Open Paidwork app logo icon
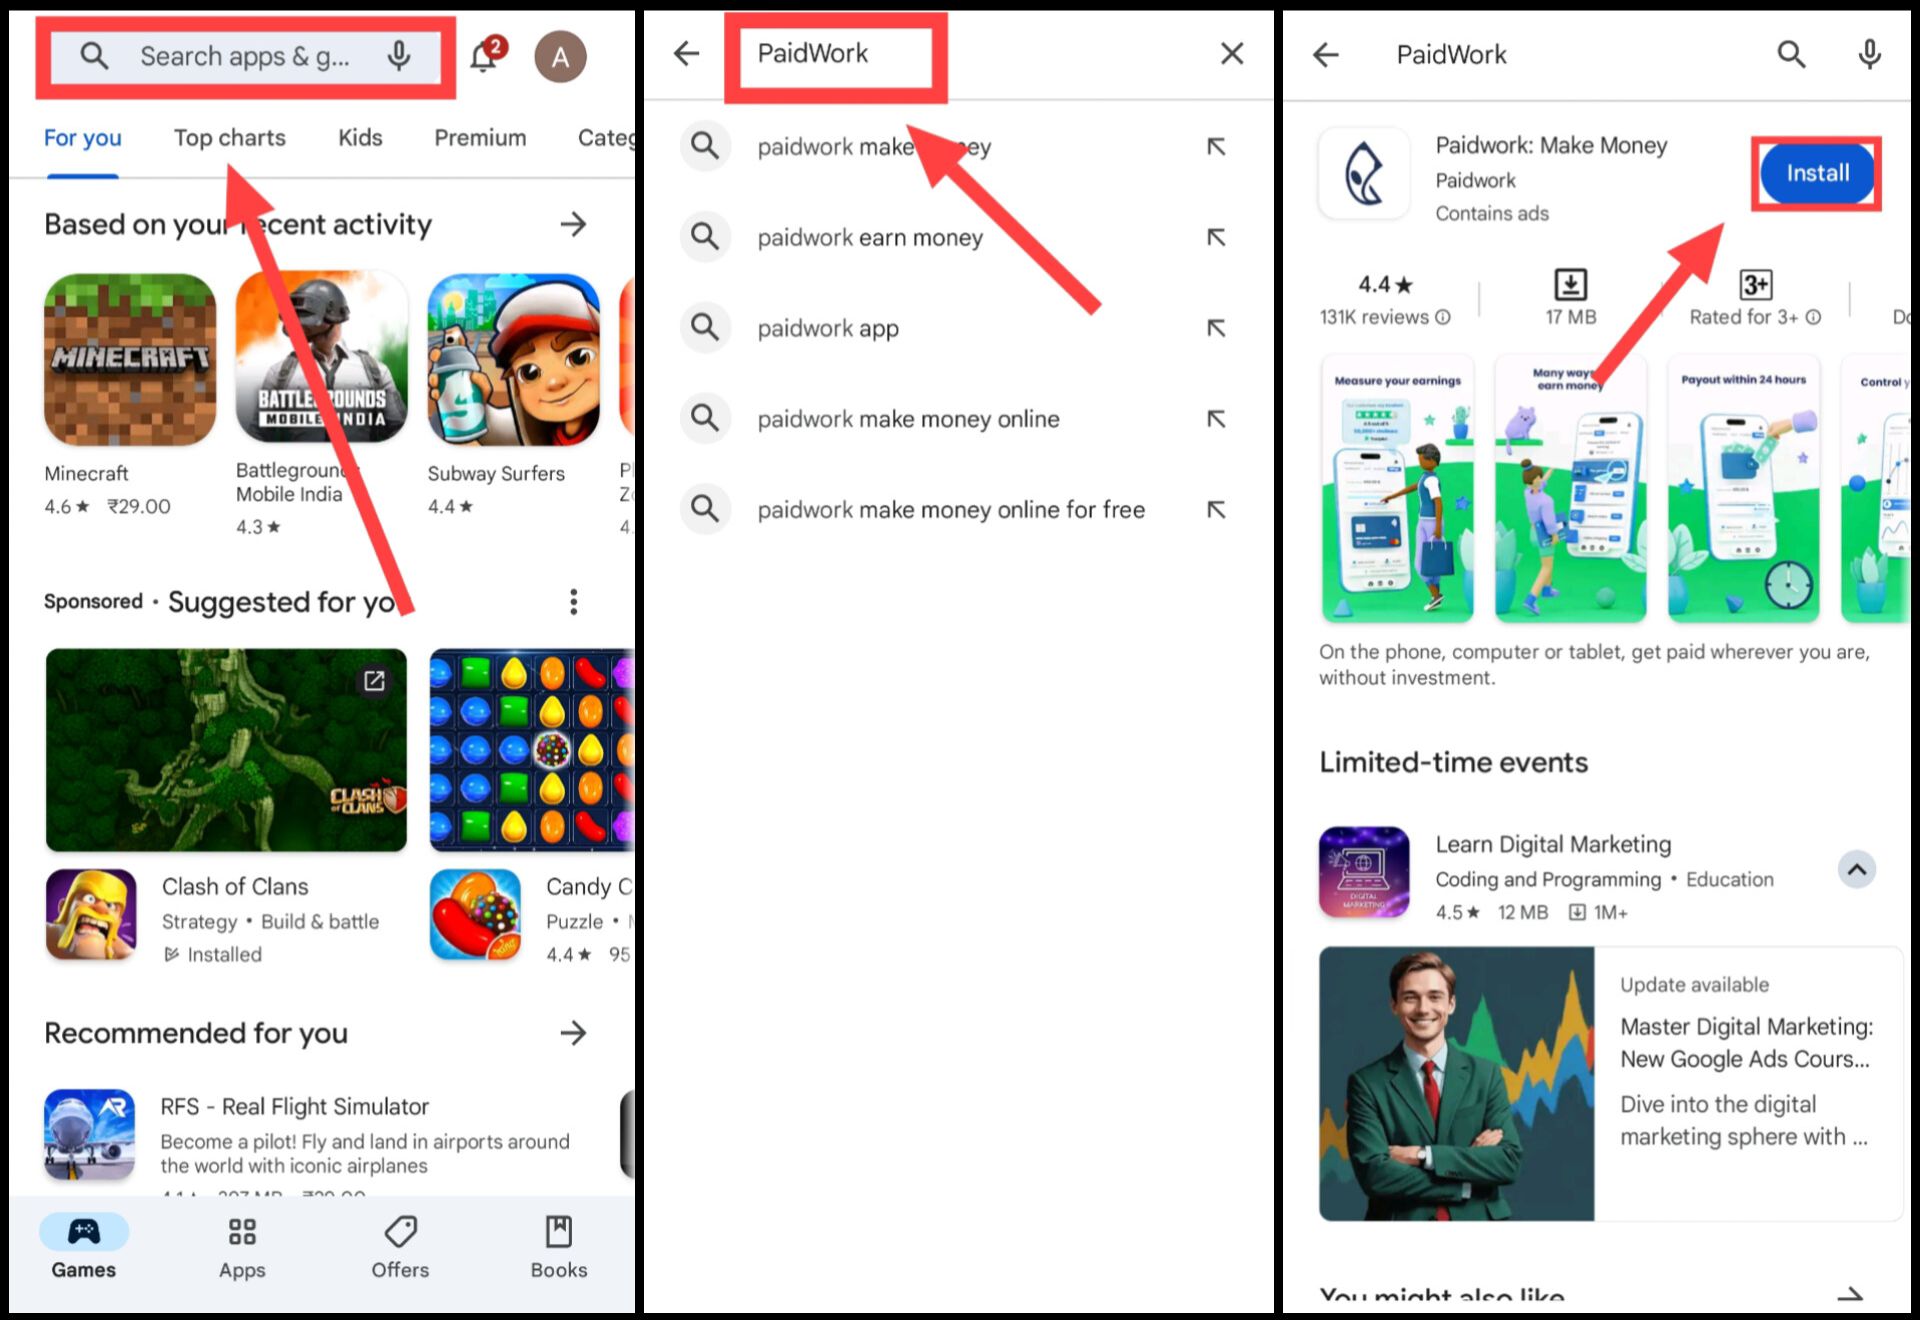This screenshot has width=1920, height=1320. [x=1365, y=174]
